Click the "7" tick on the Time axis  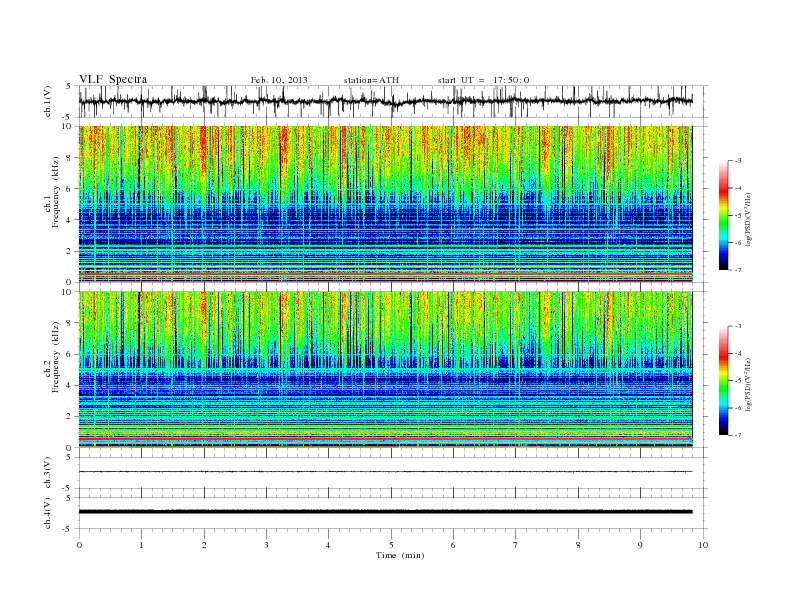516,545
